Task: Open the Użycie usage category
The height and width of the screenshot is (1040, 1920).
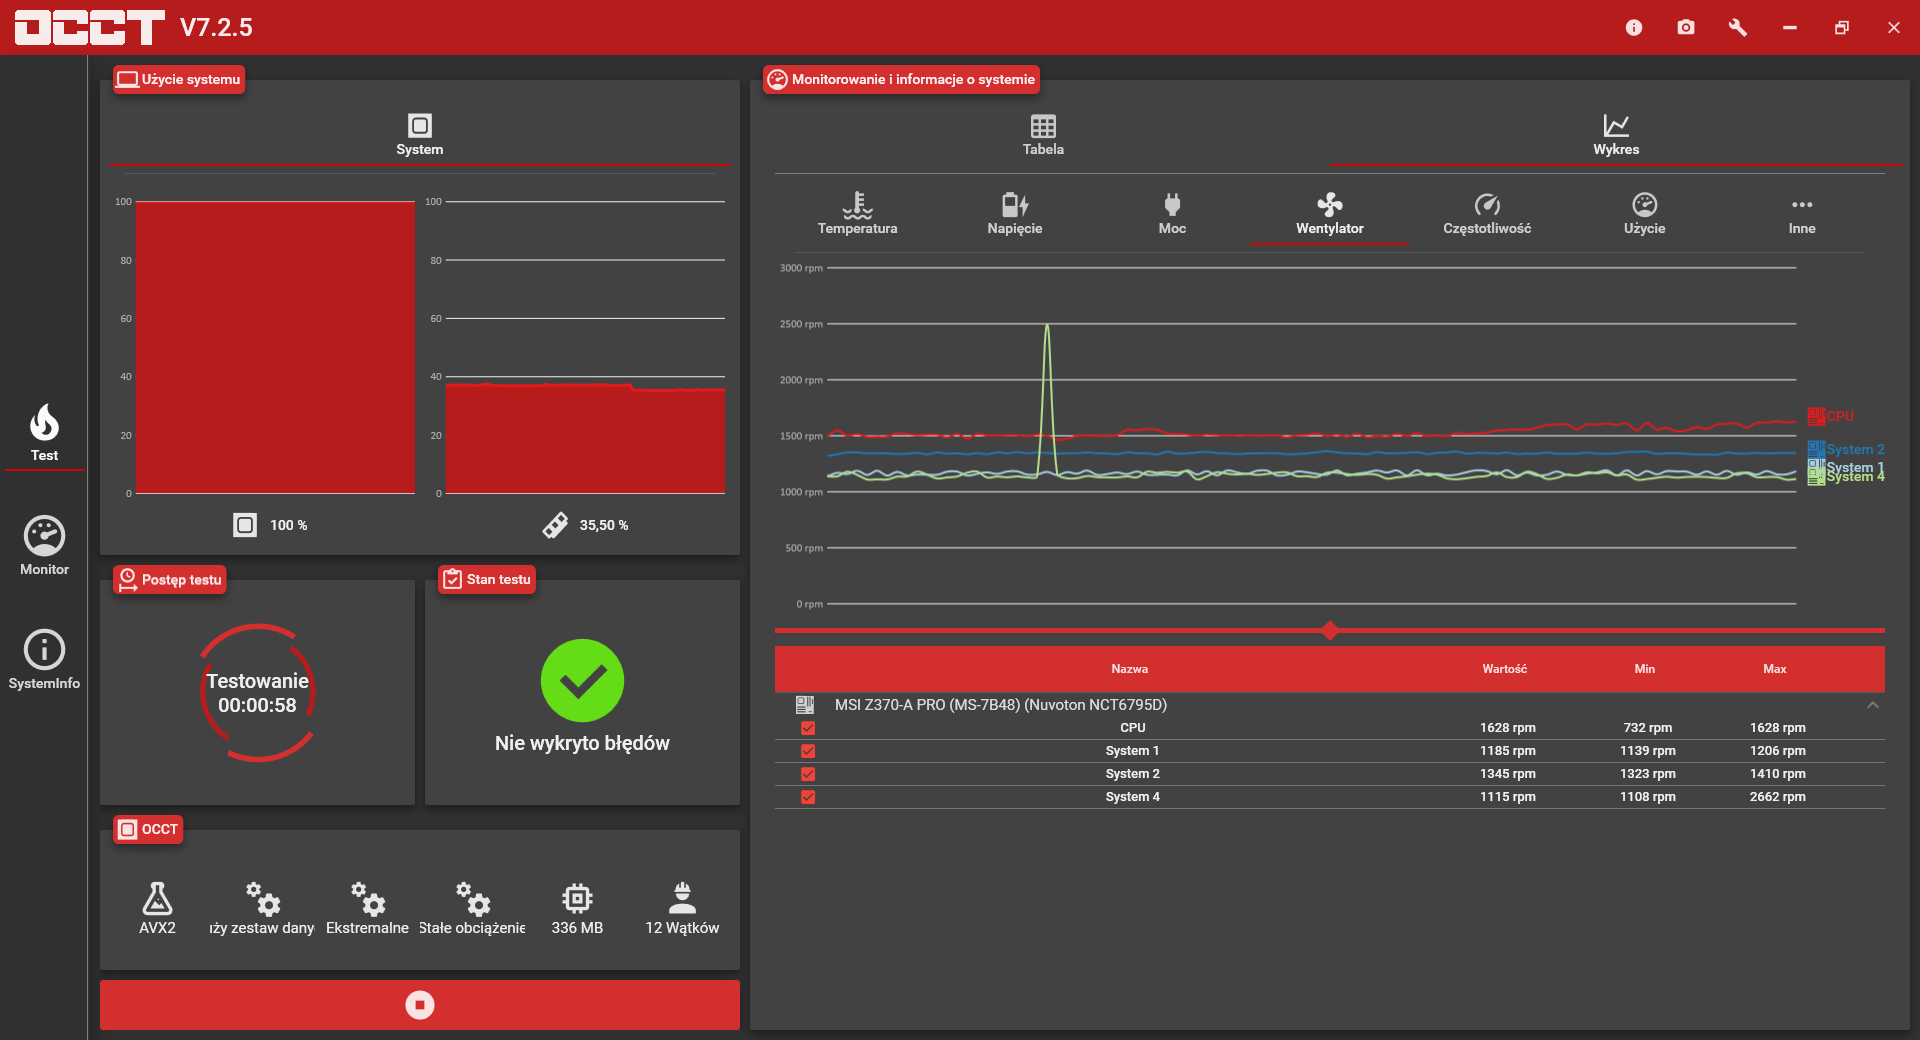Action: coord(1644,214)
